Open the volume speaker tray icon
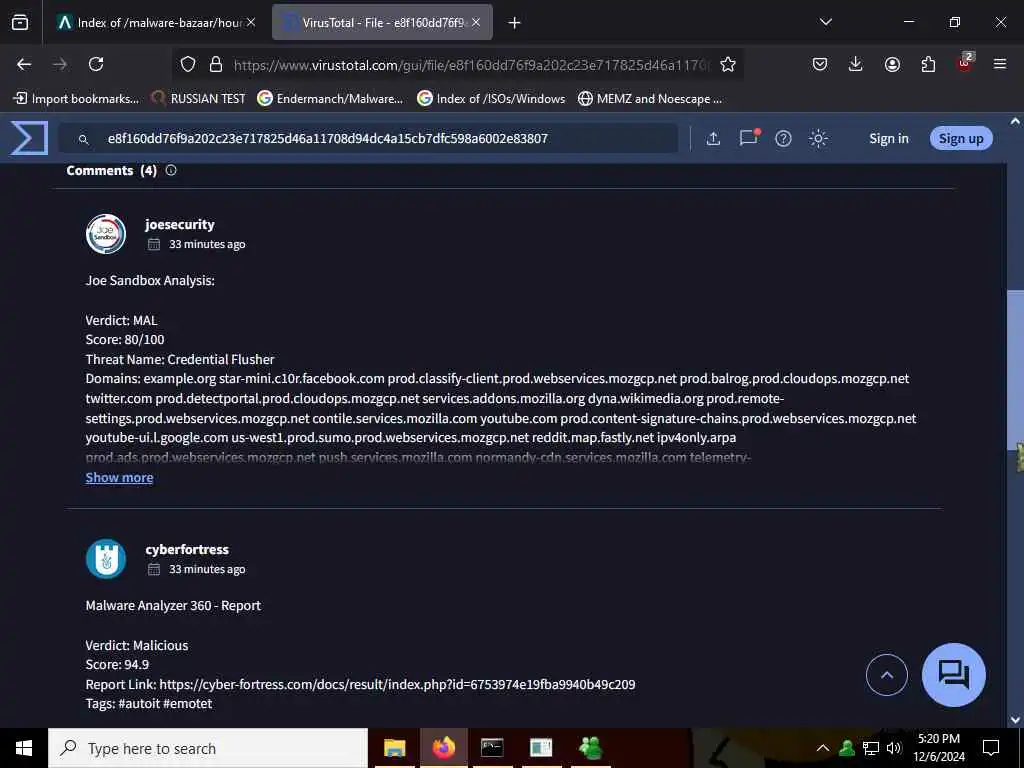This screenshot has height=768, width=1024. point(894,748)
